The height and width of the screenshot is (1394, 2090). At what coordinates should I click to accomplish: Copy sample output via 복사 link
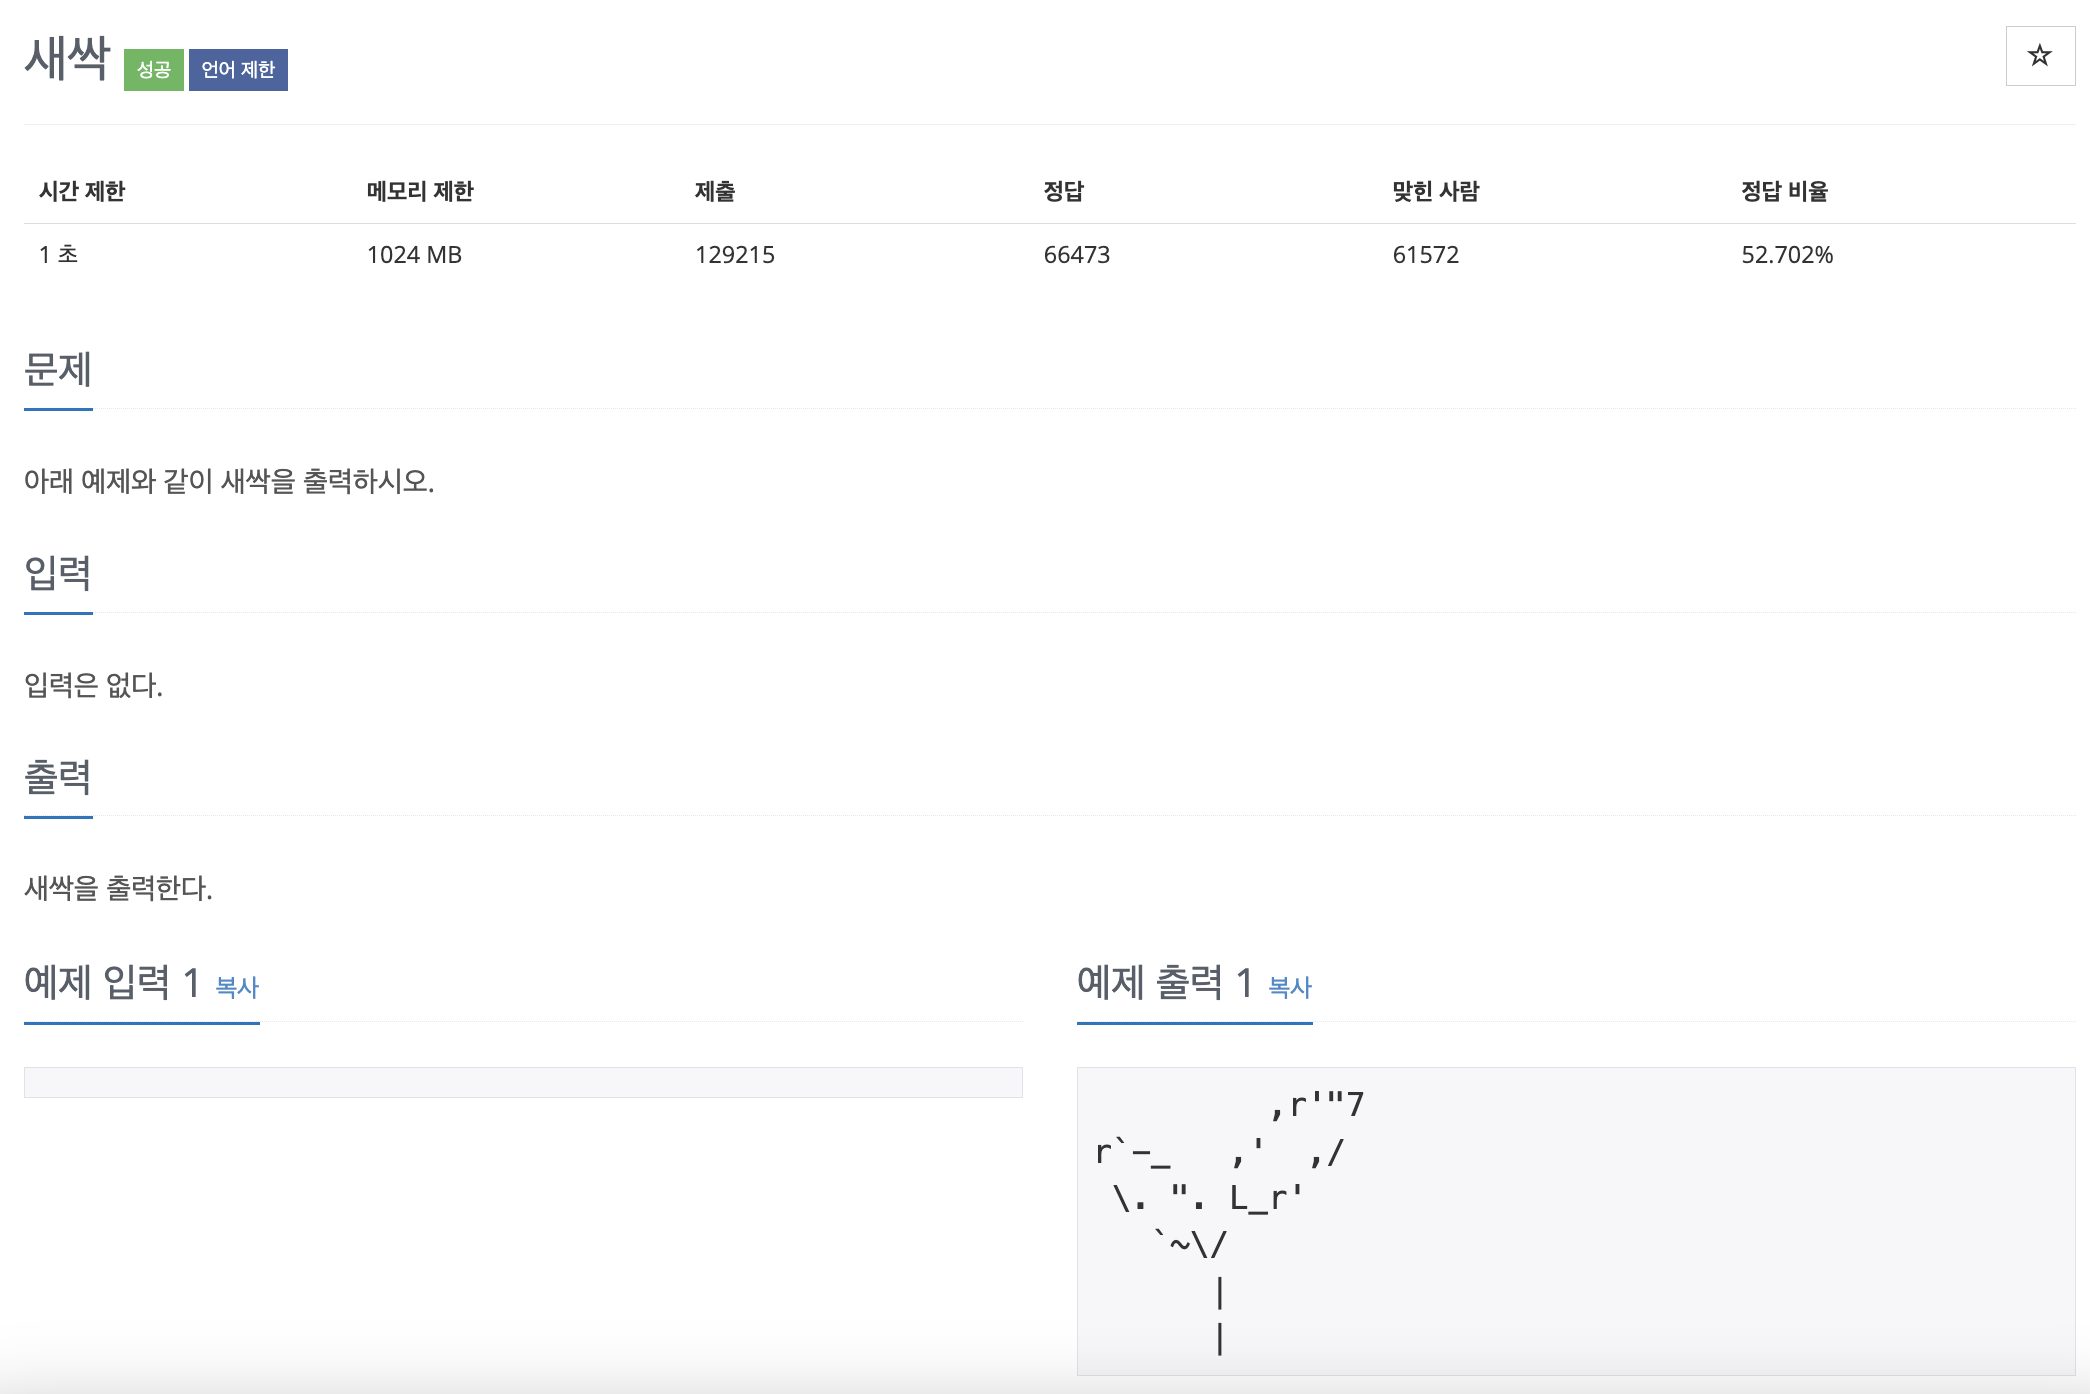click(1289, 987)
